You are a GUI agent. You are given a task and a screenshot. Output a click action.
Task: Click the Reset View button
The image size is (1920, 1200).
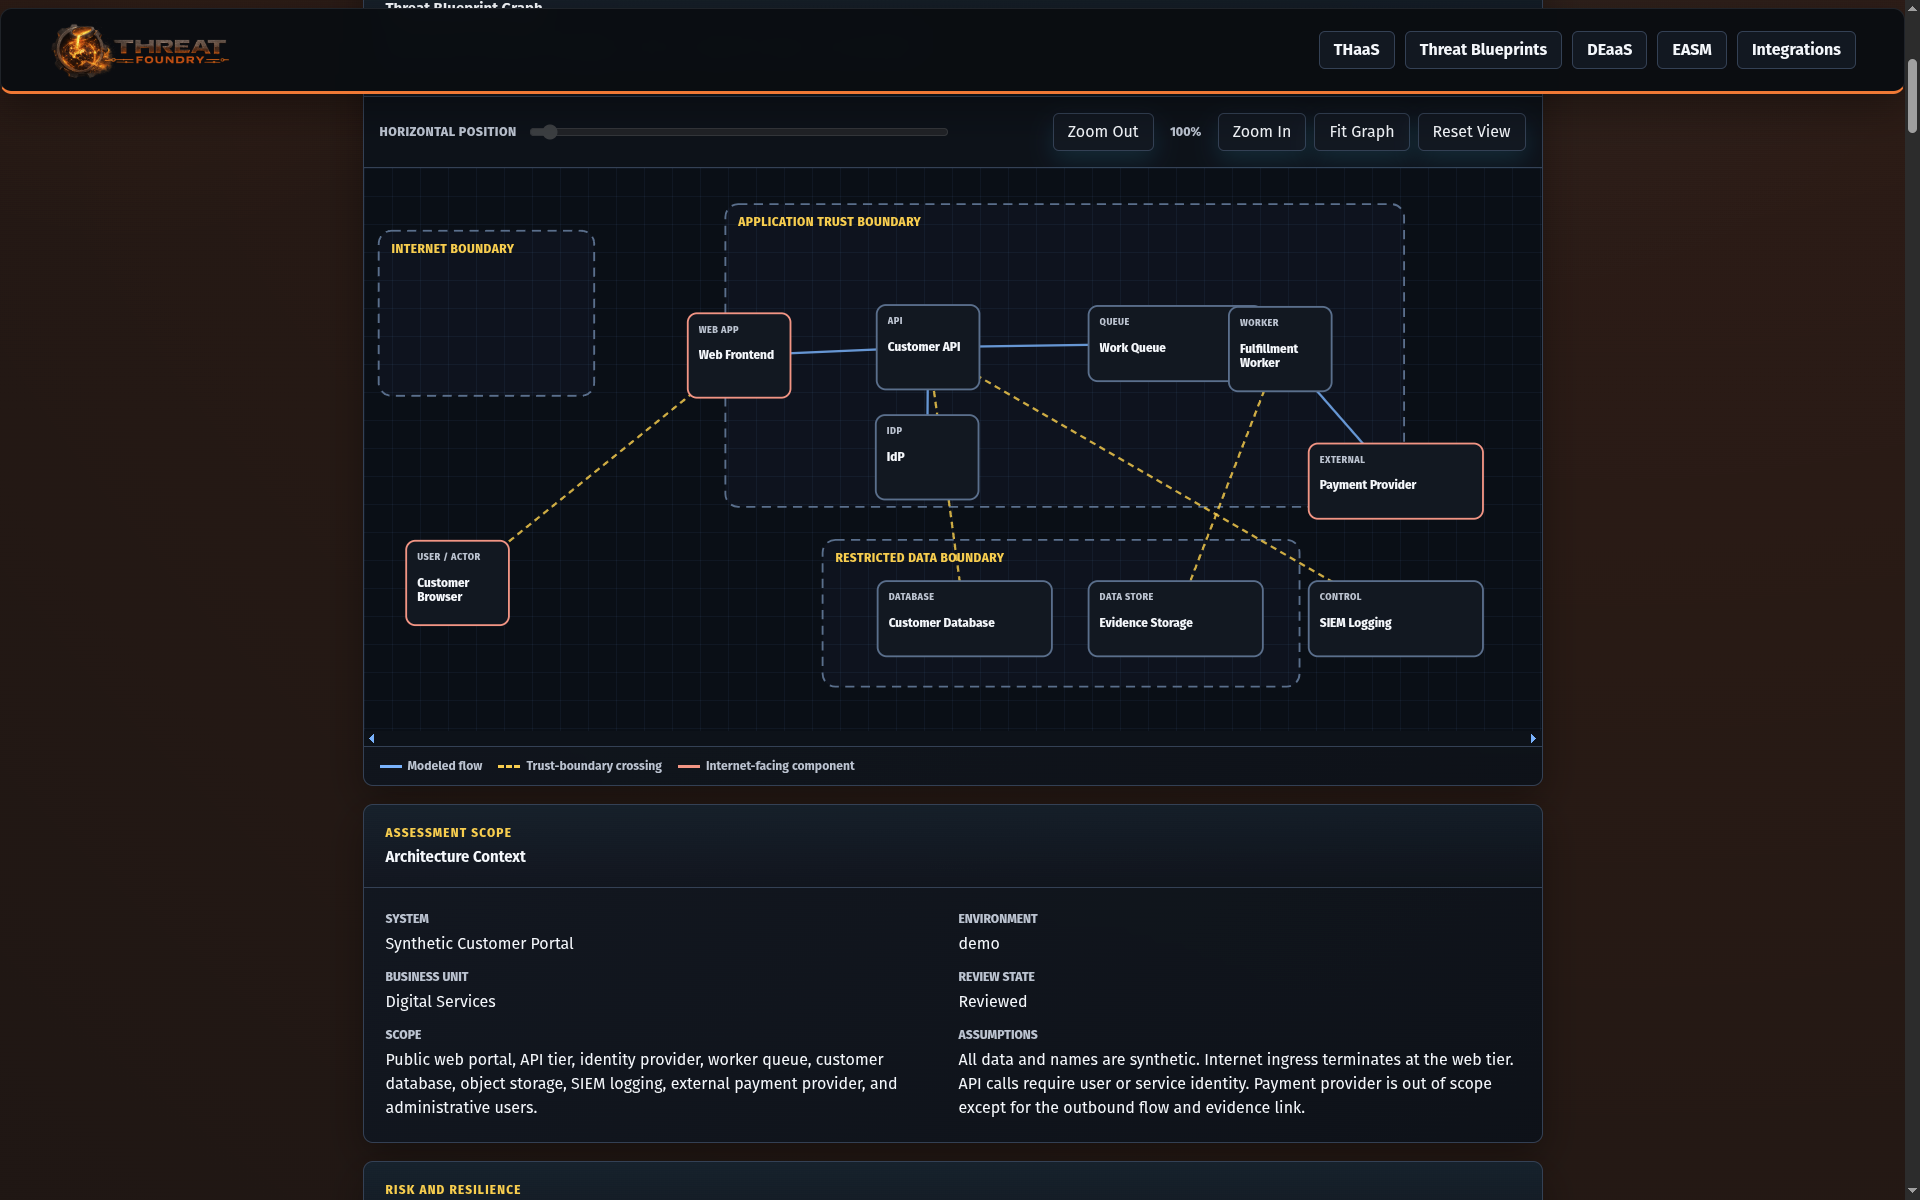[x=1471, y=132]
